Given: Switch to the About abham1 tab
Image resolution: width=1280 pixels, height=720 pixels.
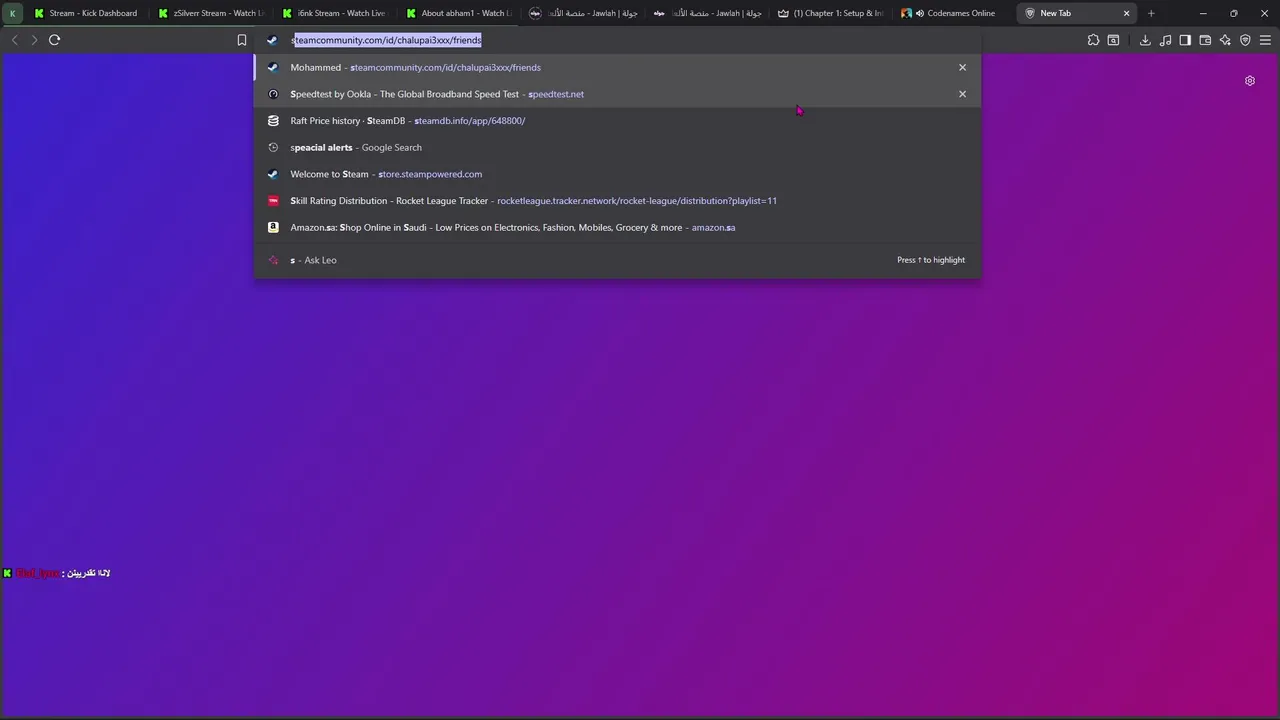Looking at the screenshot, I should [458, 13].
